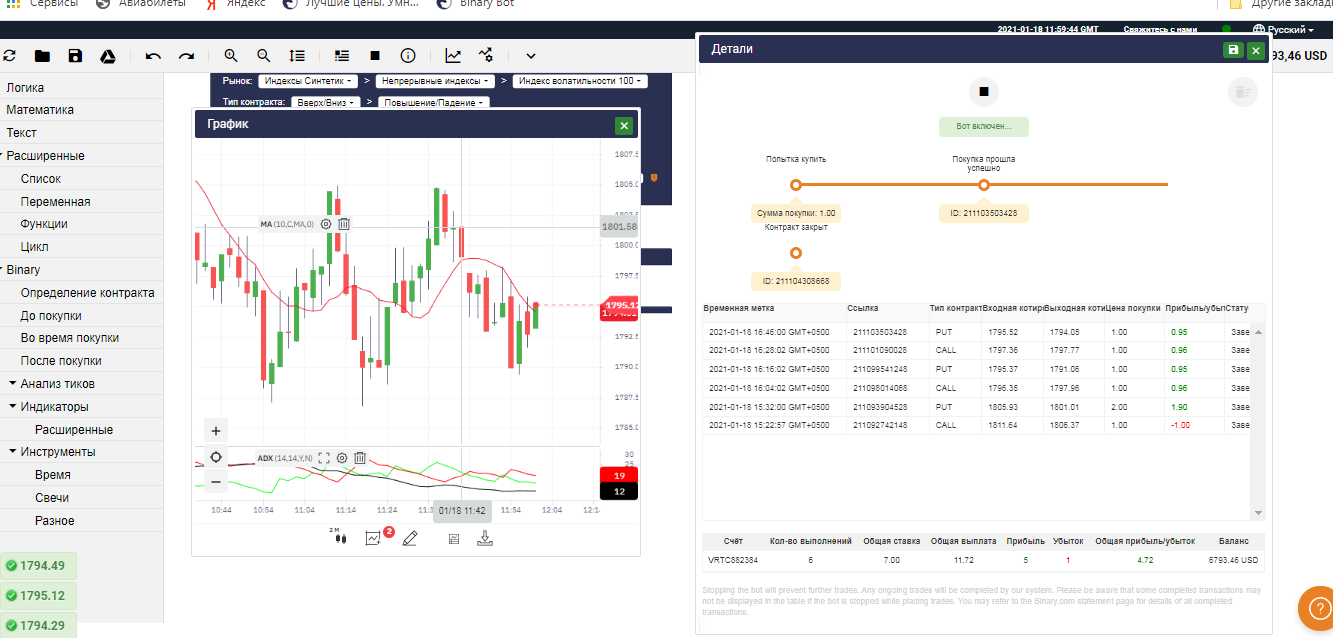Open the Индексы Синтетик market dropdown
1333x638 pixels.
coord(307,81)
